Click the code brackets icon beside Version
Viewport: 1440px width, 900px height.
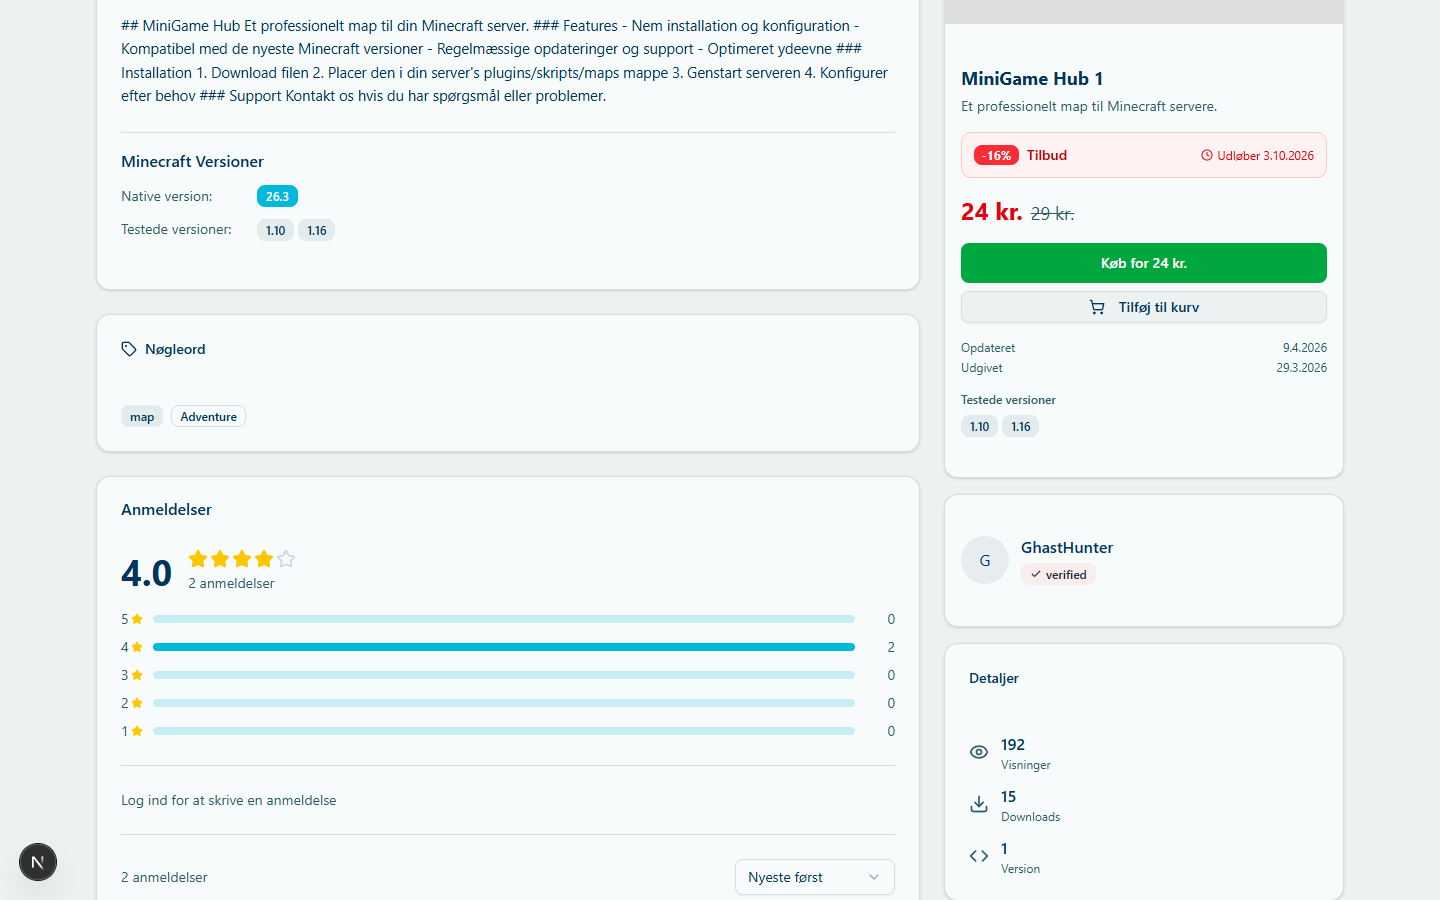point(979,856)
